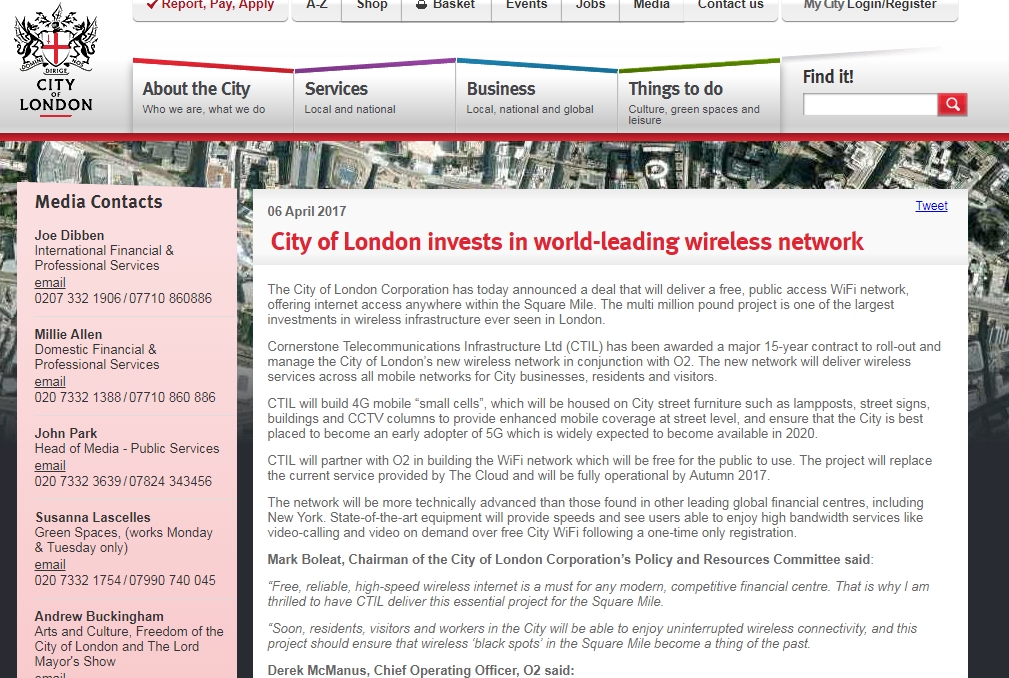Click the name Susanna Lascelles
The height and width of the screenshot is (678, 1009).
(93, 518)
